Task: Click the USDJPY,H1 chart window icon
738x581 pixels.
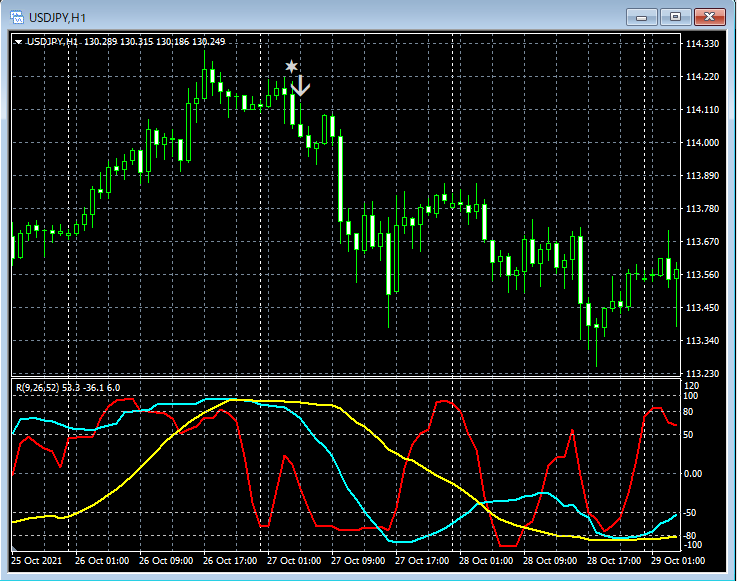Action: [x=17, y=17]
